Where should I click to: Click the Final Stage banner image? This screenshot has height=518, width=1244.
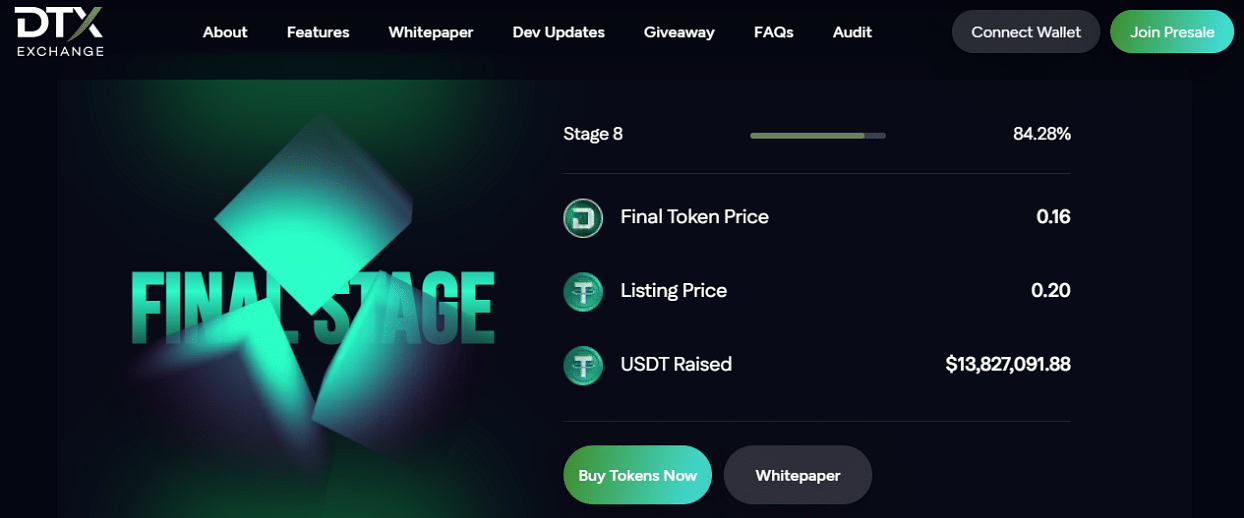click(310, 299)
